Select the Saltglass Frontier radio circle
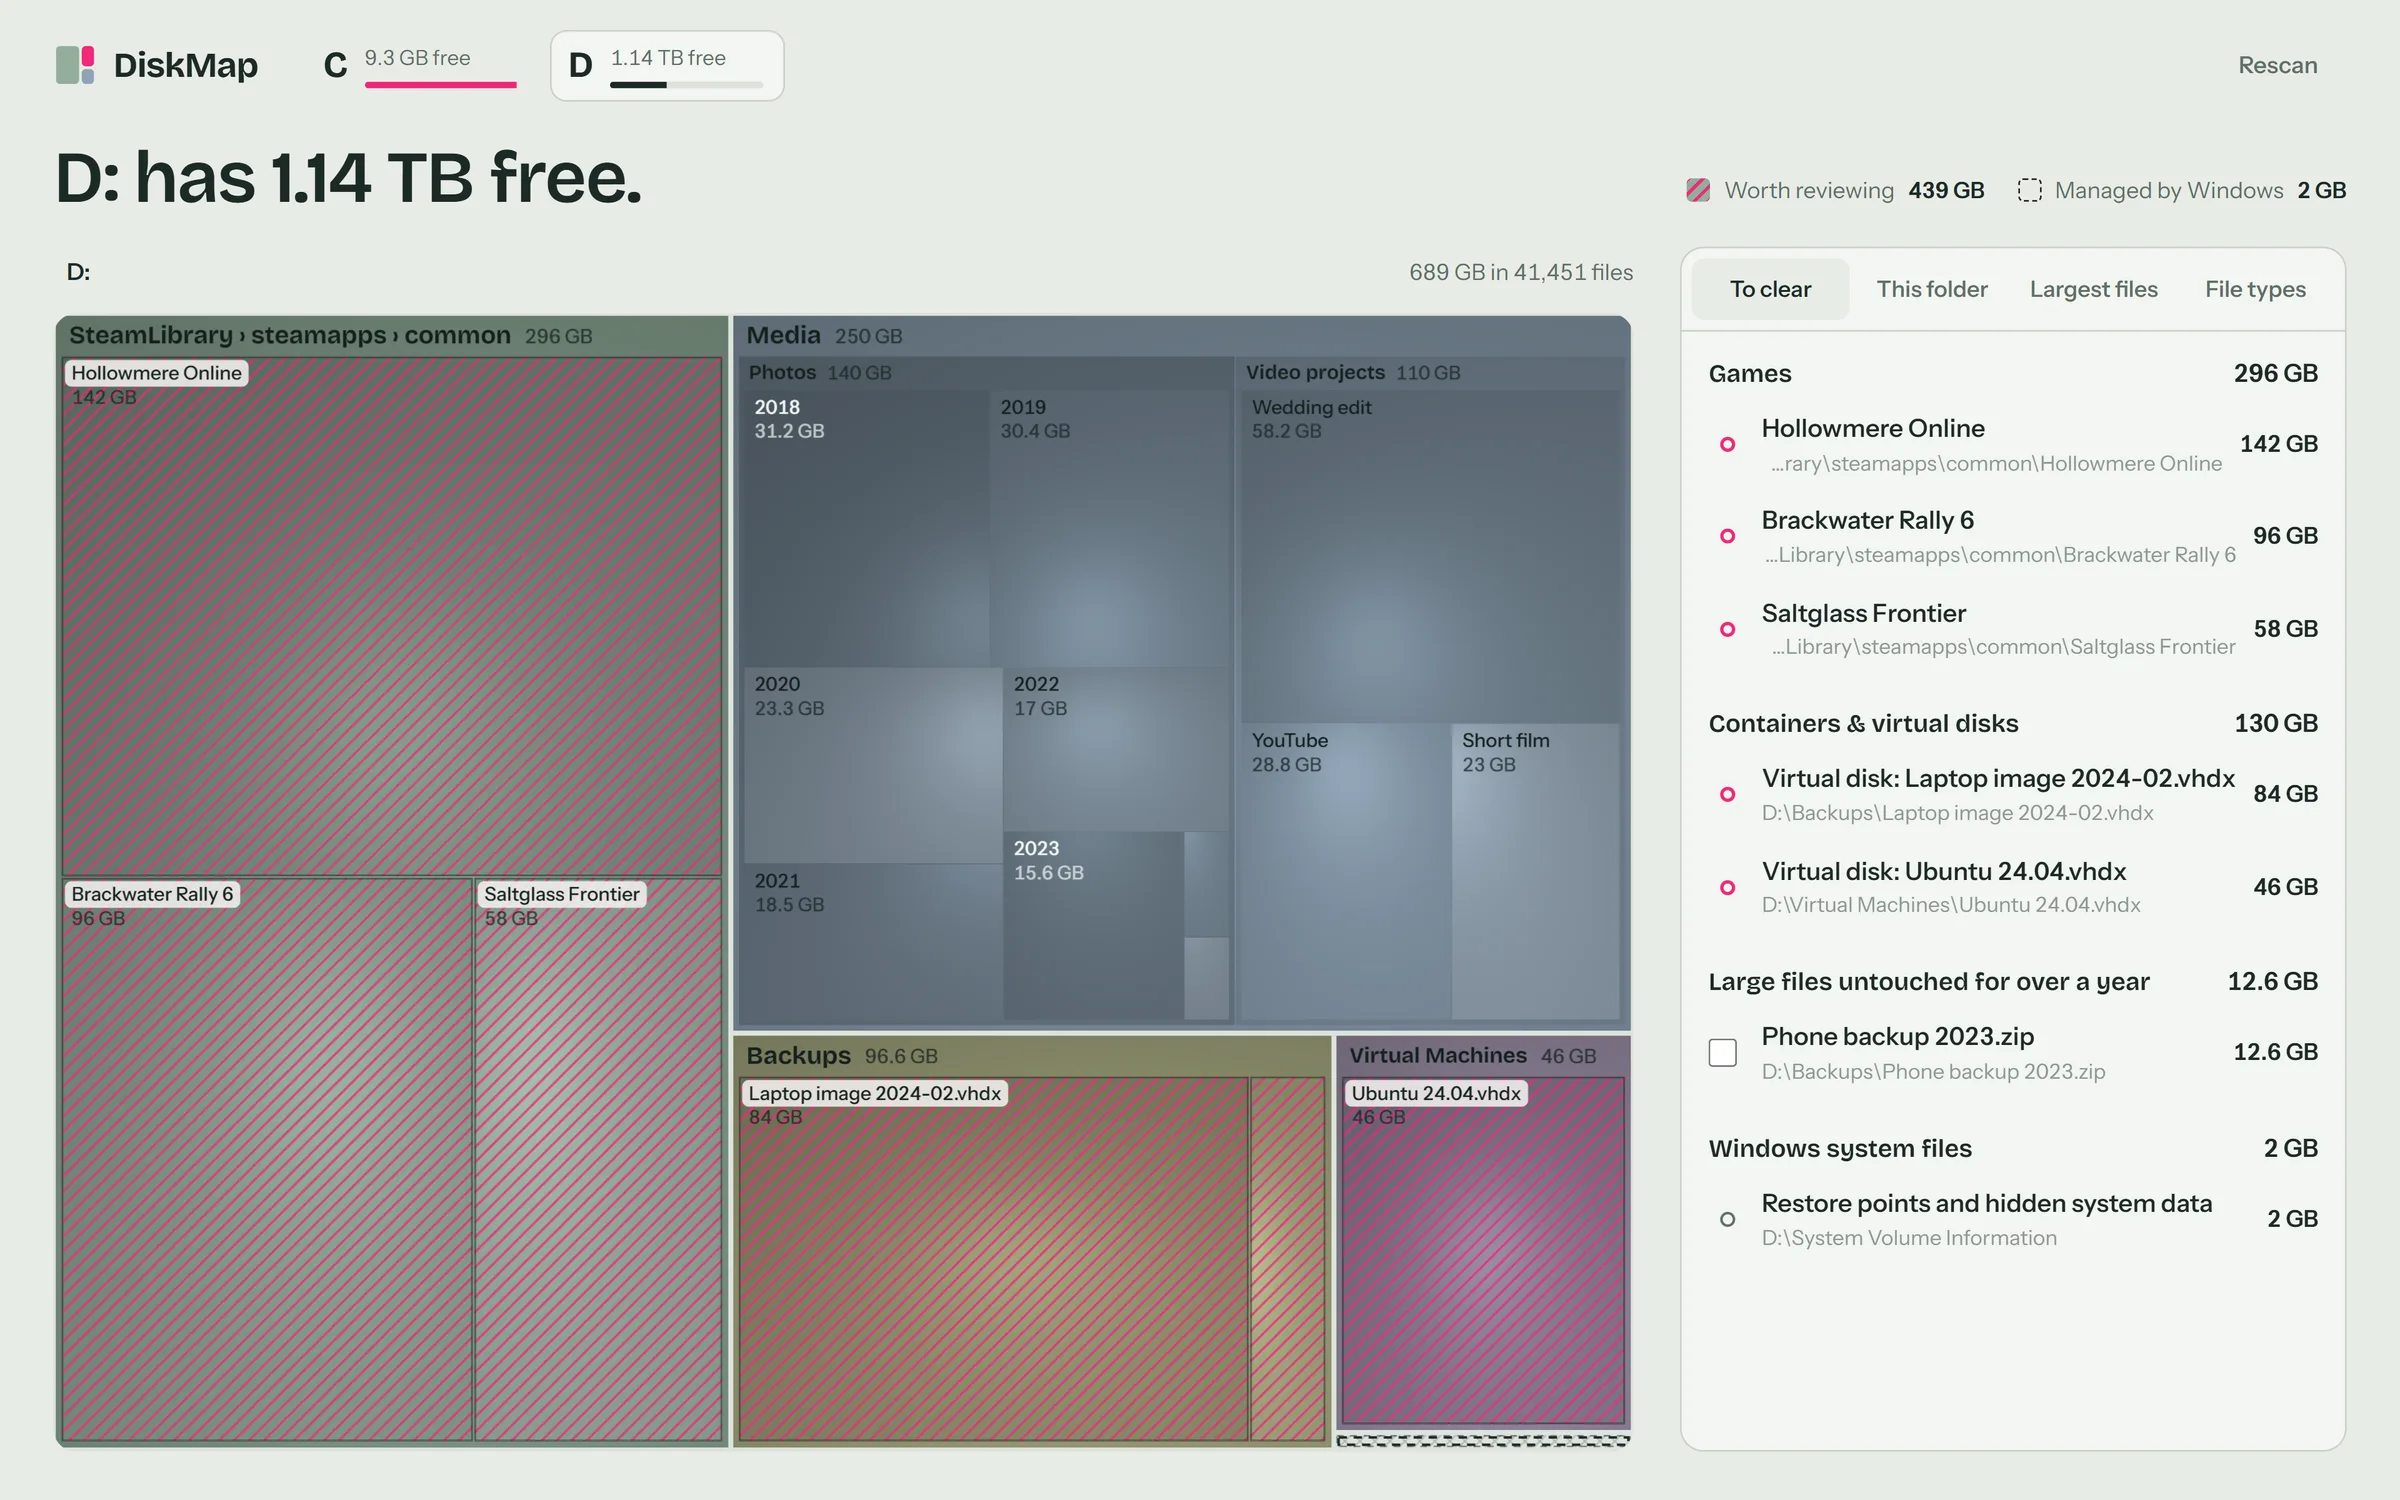Viewport: 2400px width, 1500px height. pos(1727,629)
